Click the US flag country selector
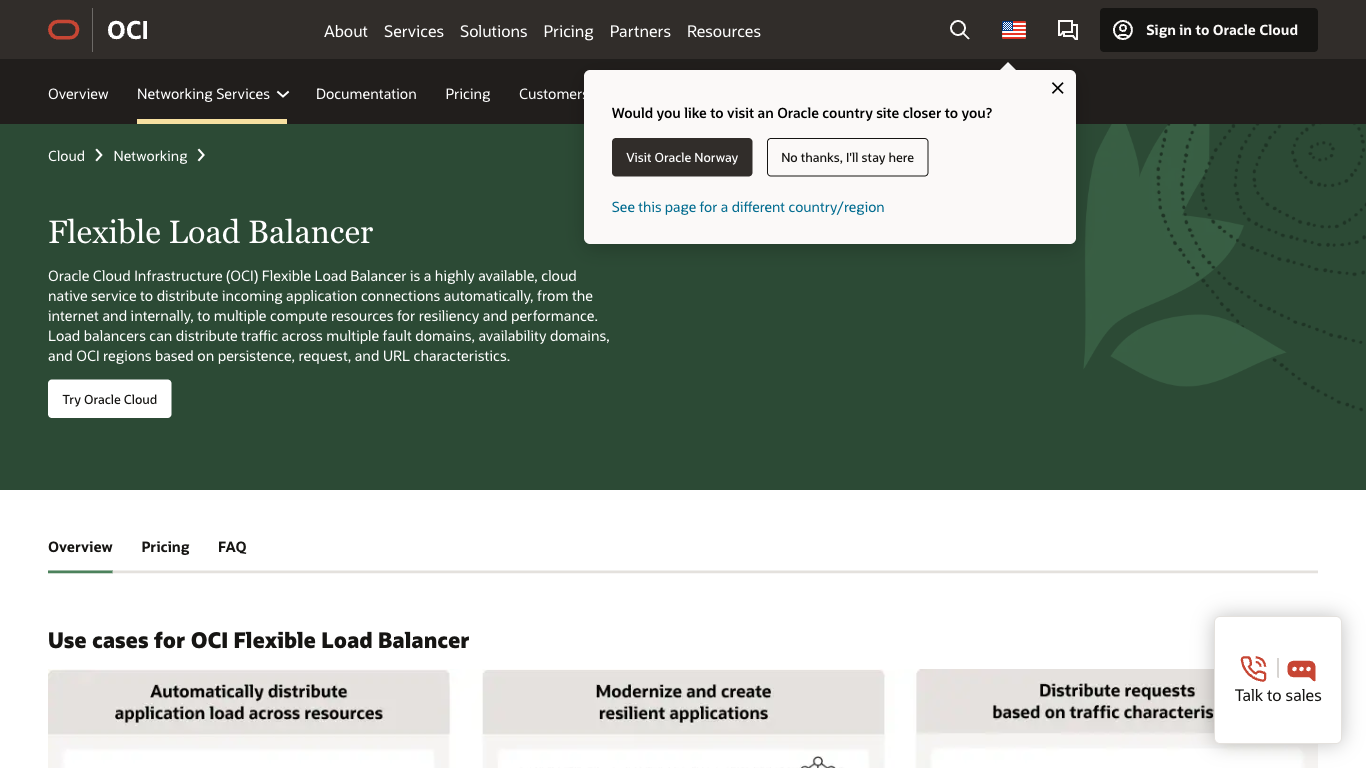 click(1013, 30)
